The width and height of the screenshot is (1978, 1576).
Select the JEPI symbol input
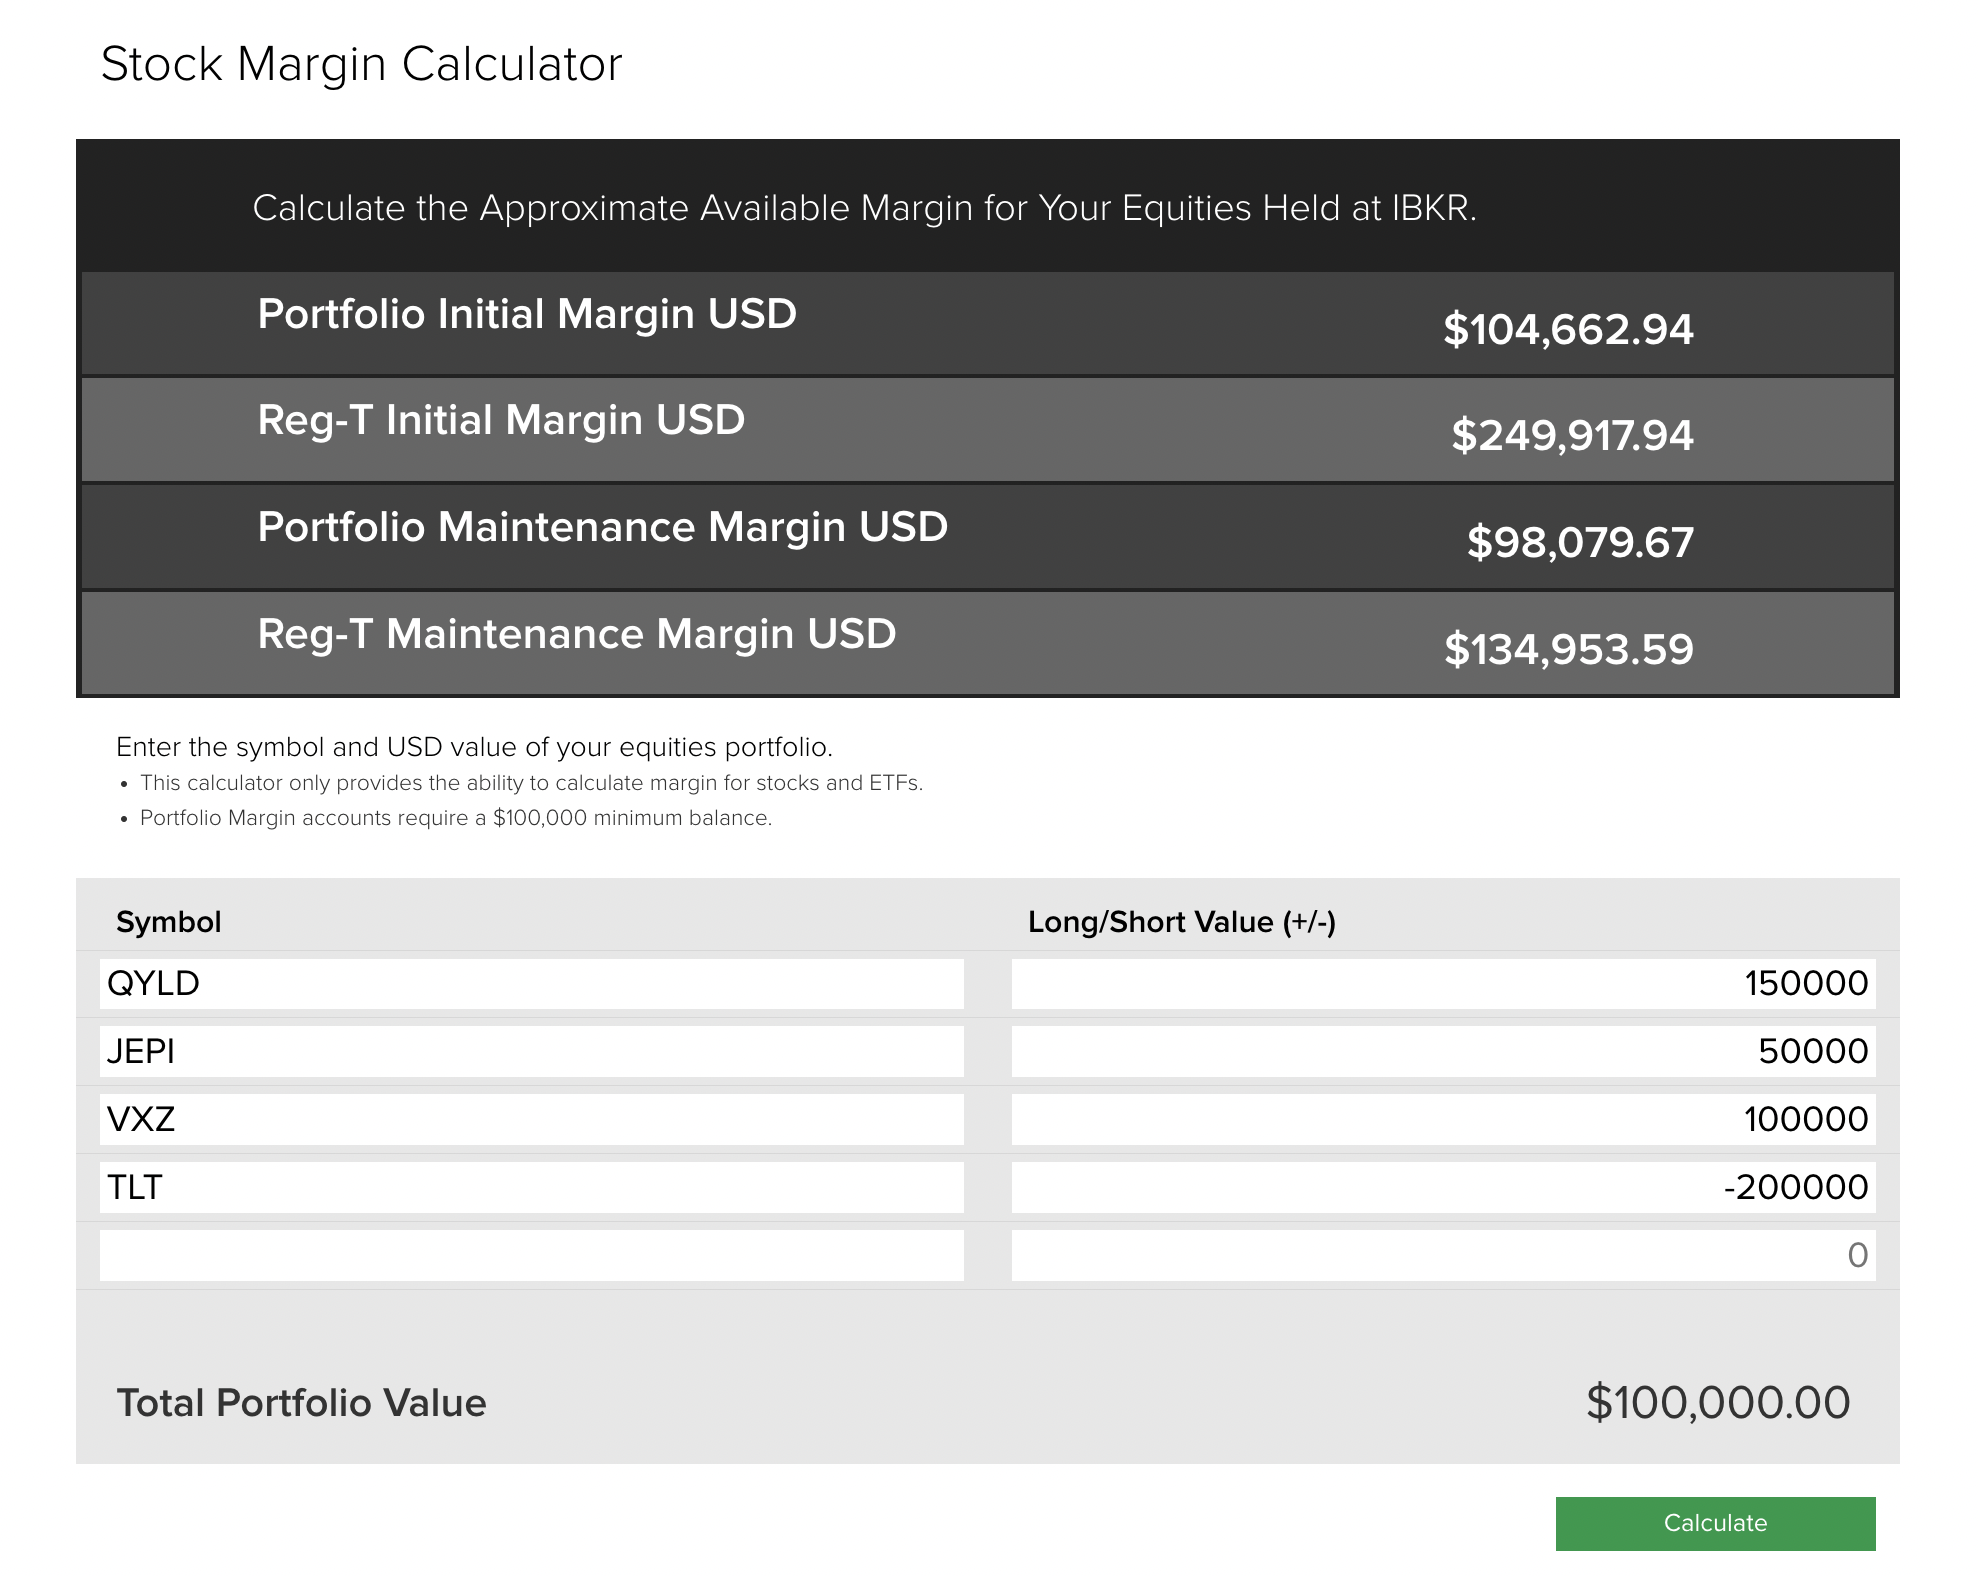(531, 1052)
